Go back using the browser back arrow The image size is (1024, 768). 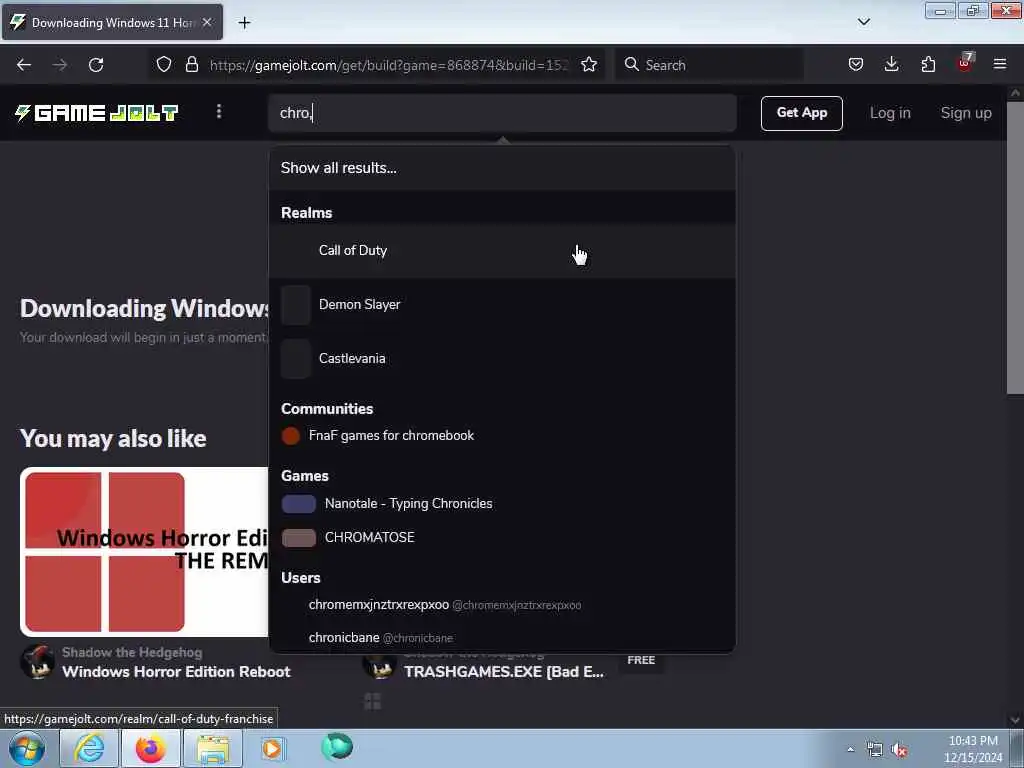(x=24, y=65)
